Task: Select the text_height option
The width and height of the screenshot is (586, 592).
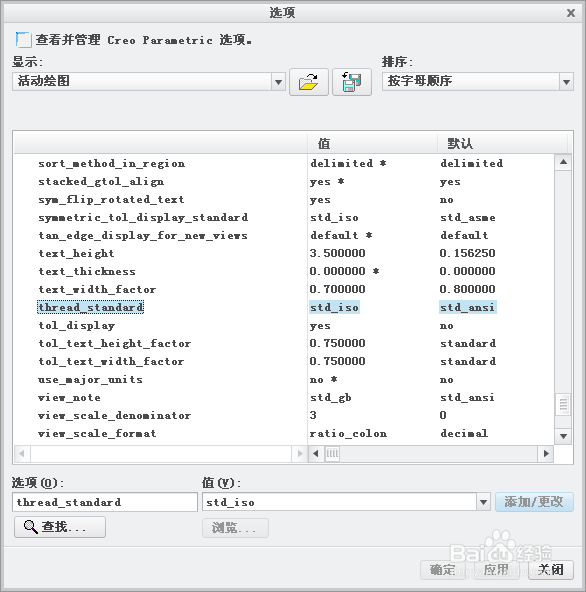Action: coord(76,253)
